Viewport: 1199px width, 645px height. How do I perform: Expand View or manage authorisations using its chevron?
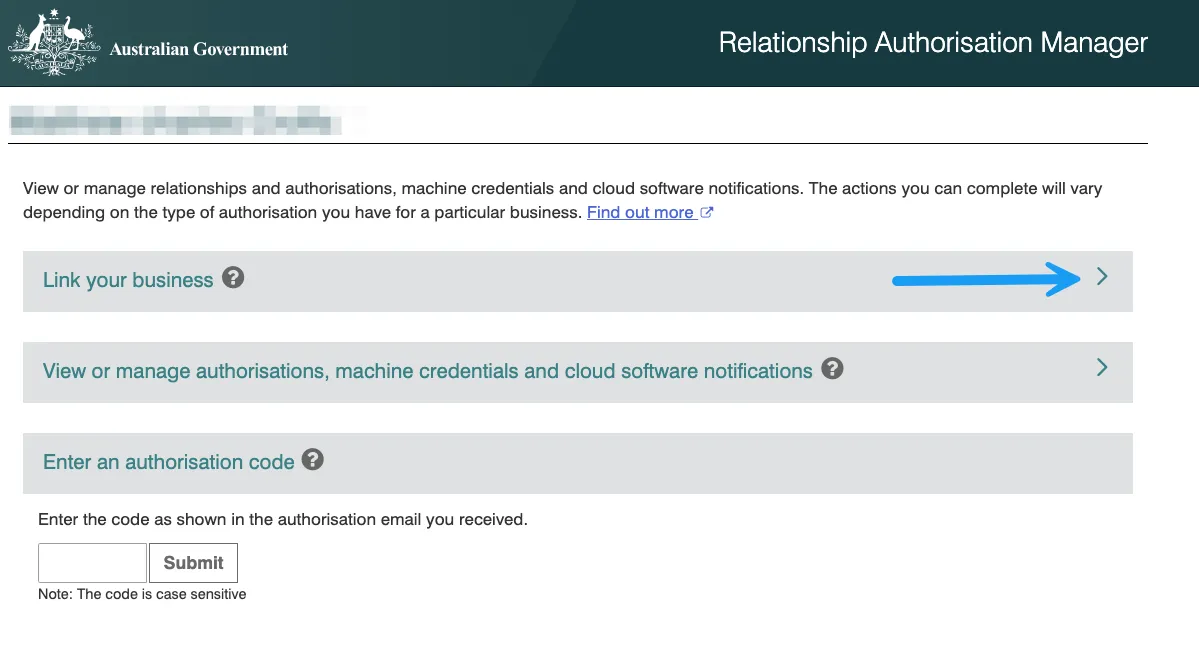[x=1102, y=368]
